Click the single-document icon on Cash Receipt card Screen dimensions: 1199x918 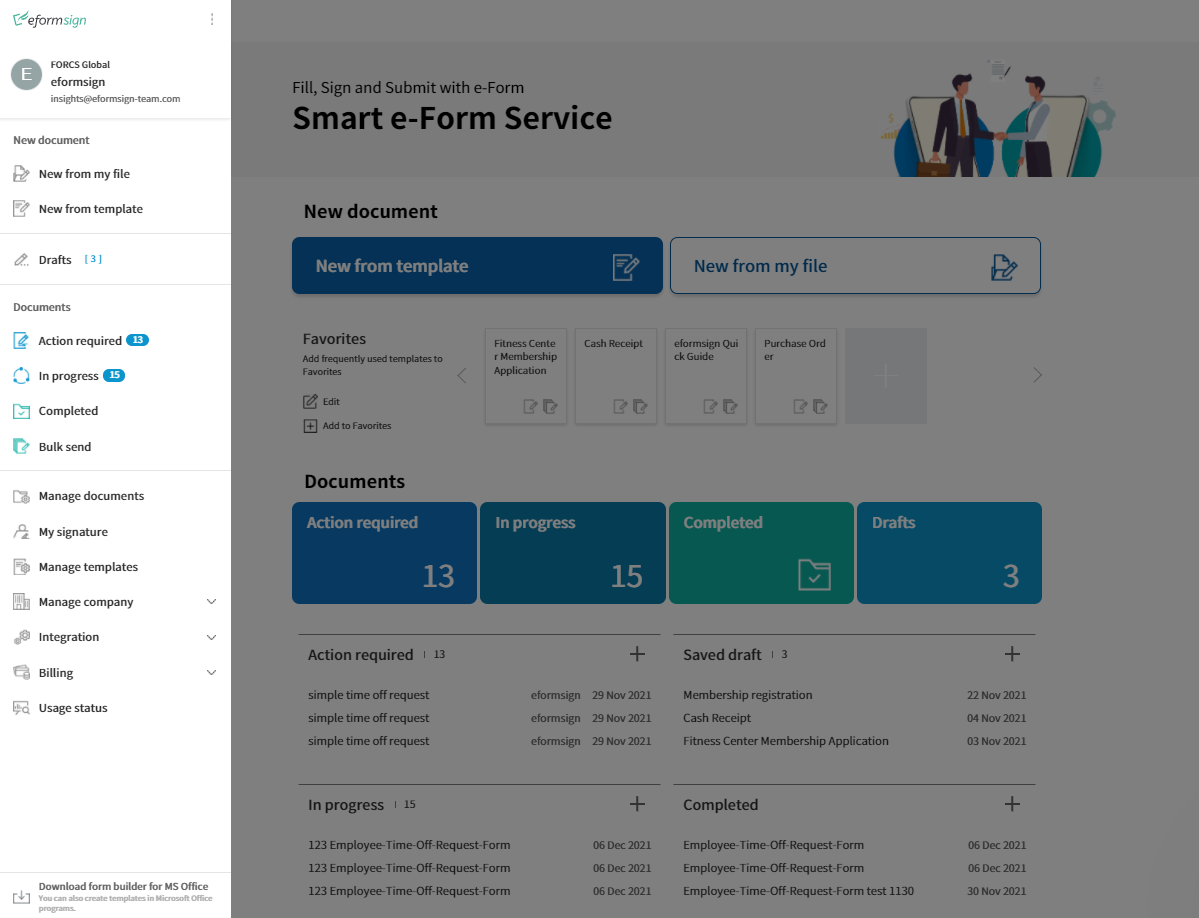pos(620,407)
